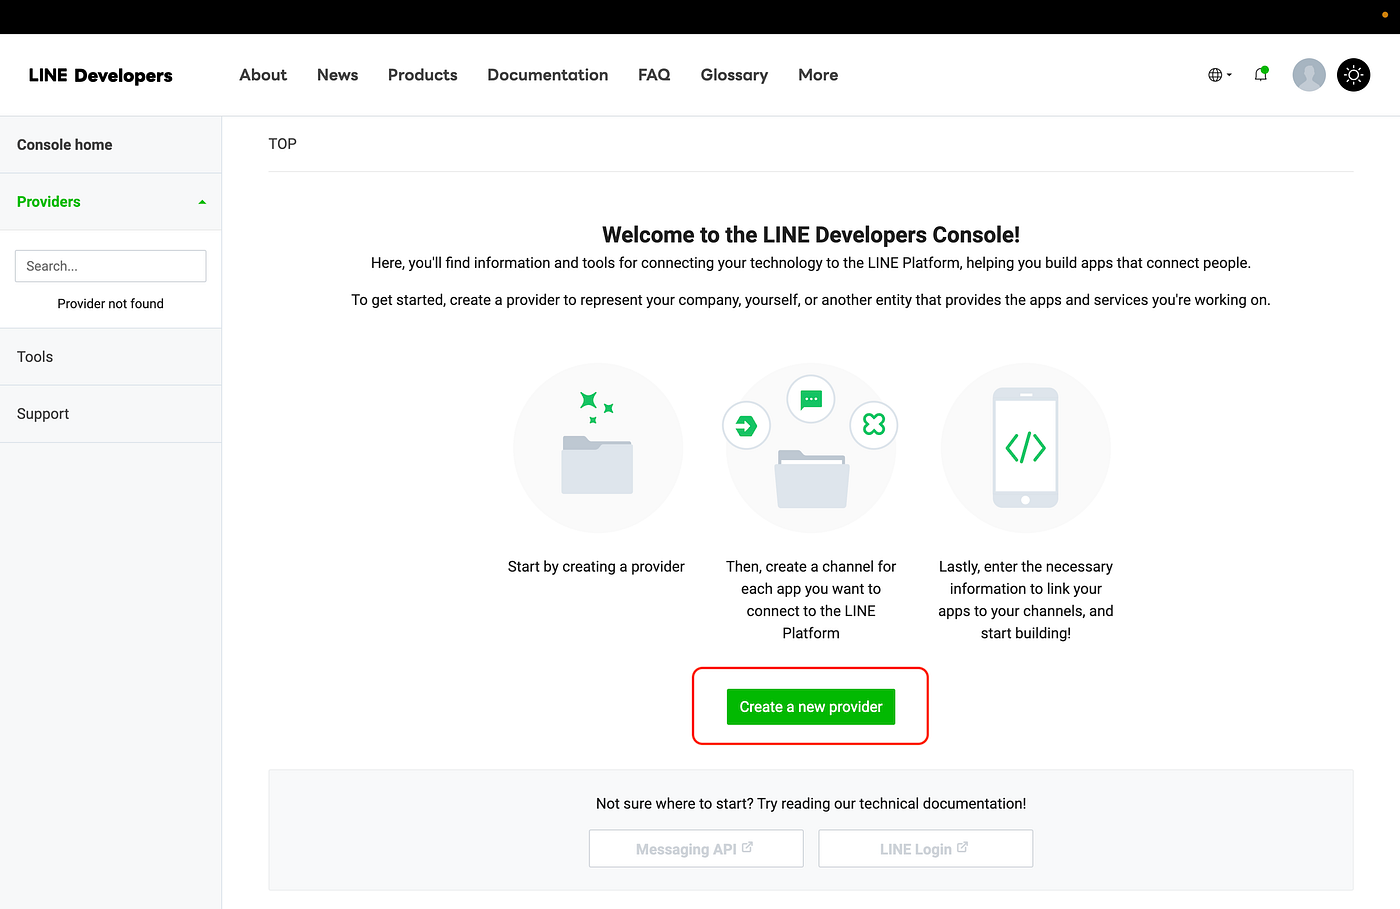The image size is (1400, 909).
Task: Open the About menu item
Action: tap(263, 75)
